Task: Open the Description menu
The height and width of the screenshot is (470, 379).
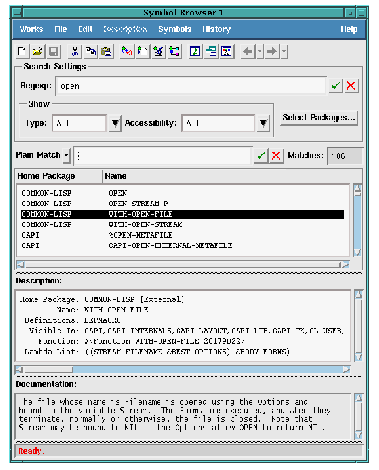Action: click(125, 29)
